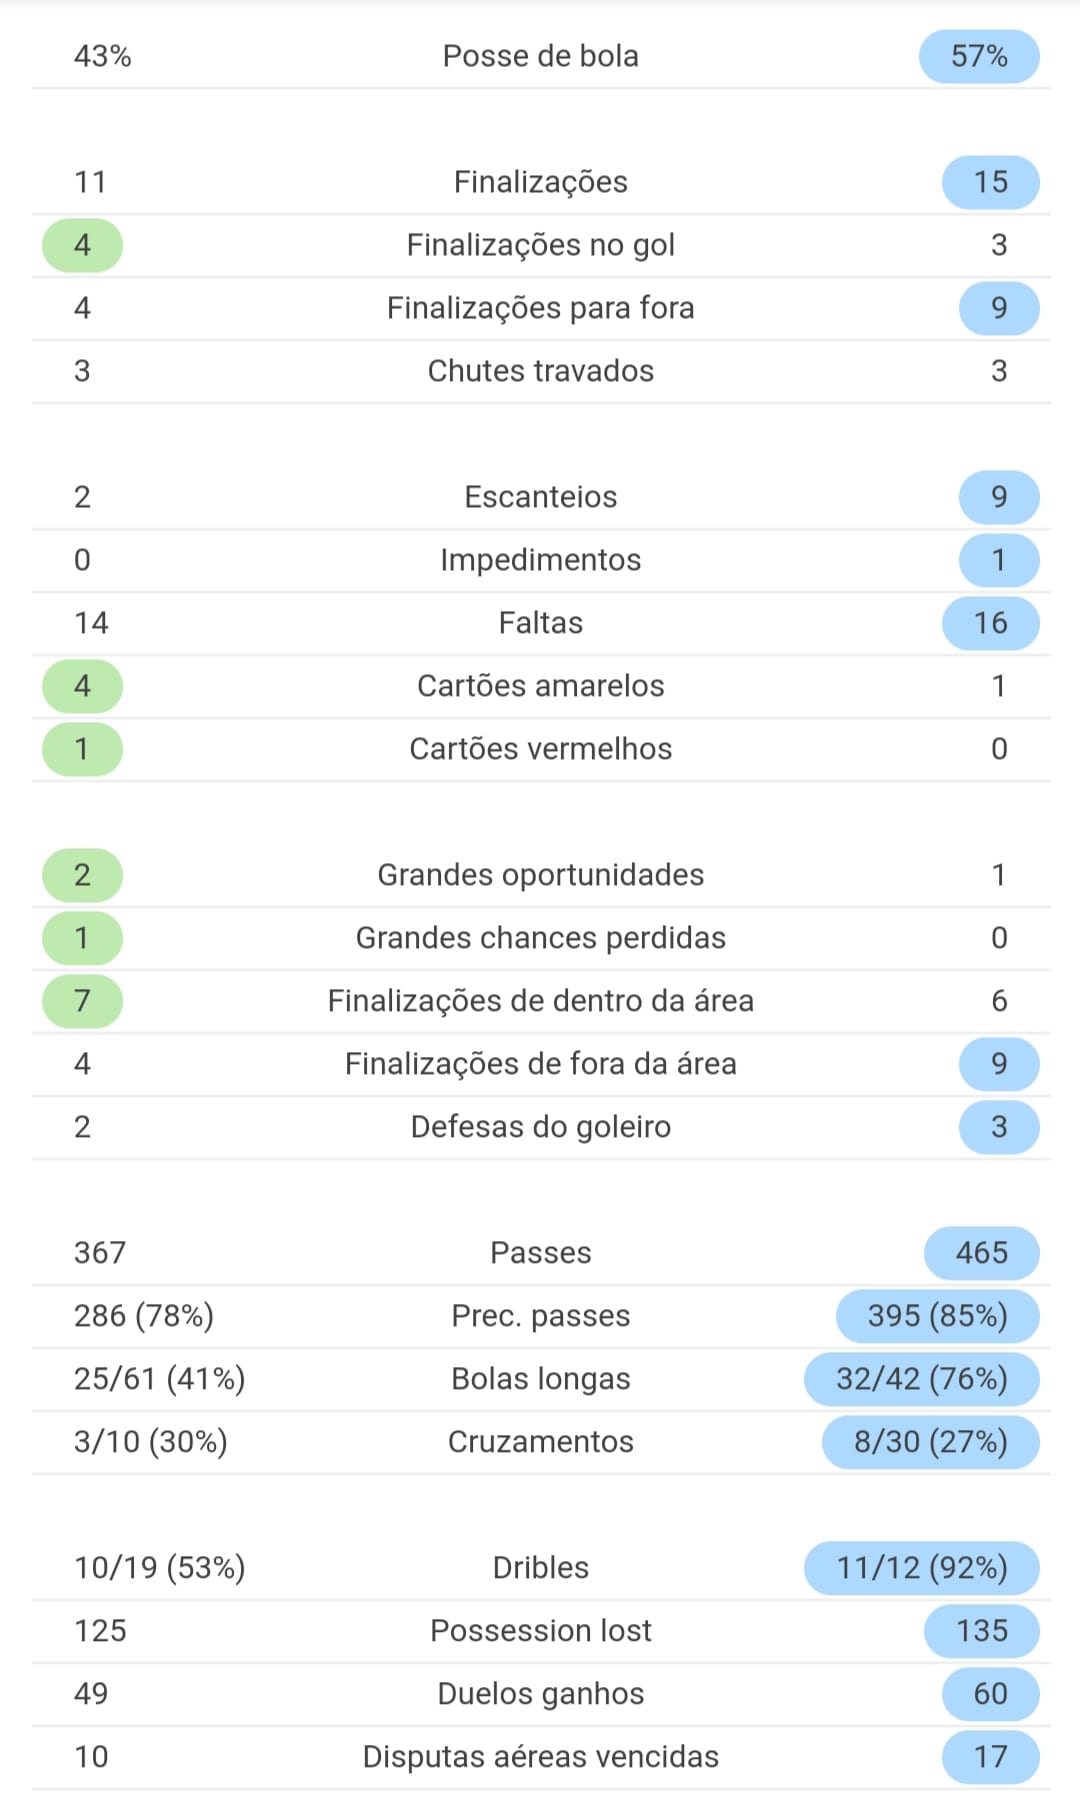Select the green 4 beside Finalizações no gol
The image size is (1080, 1812).
[x=82, y=245]
